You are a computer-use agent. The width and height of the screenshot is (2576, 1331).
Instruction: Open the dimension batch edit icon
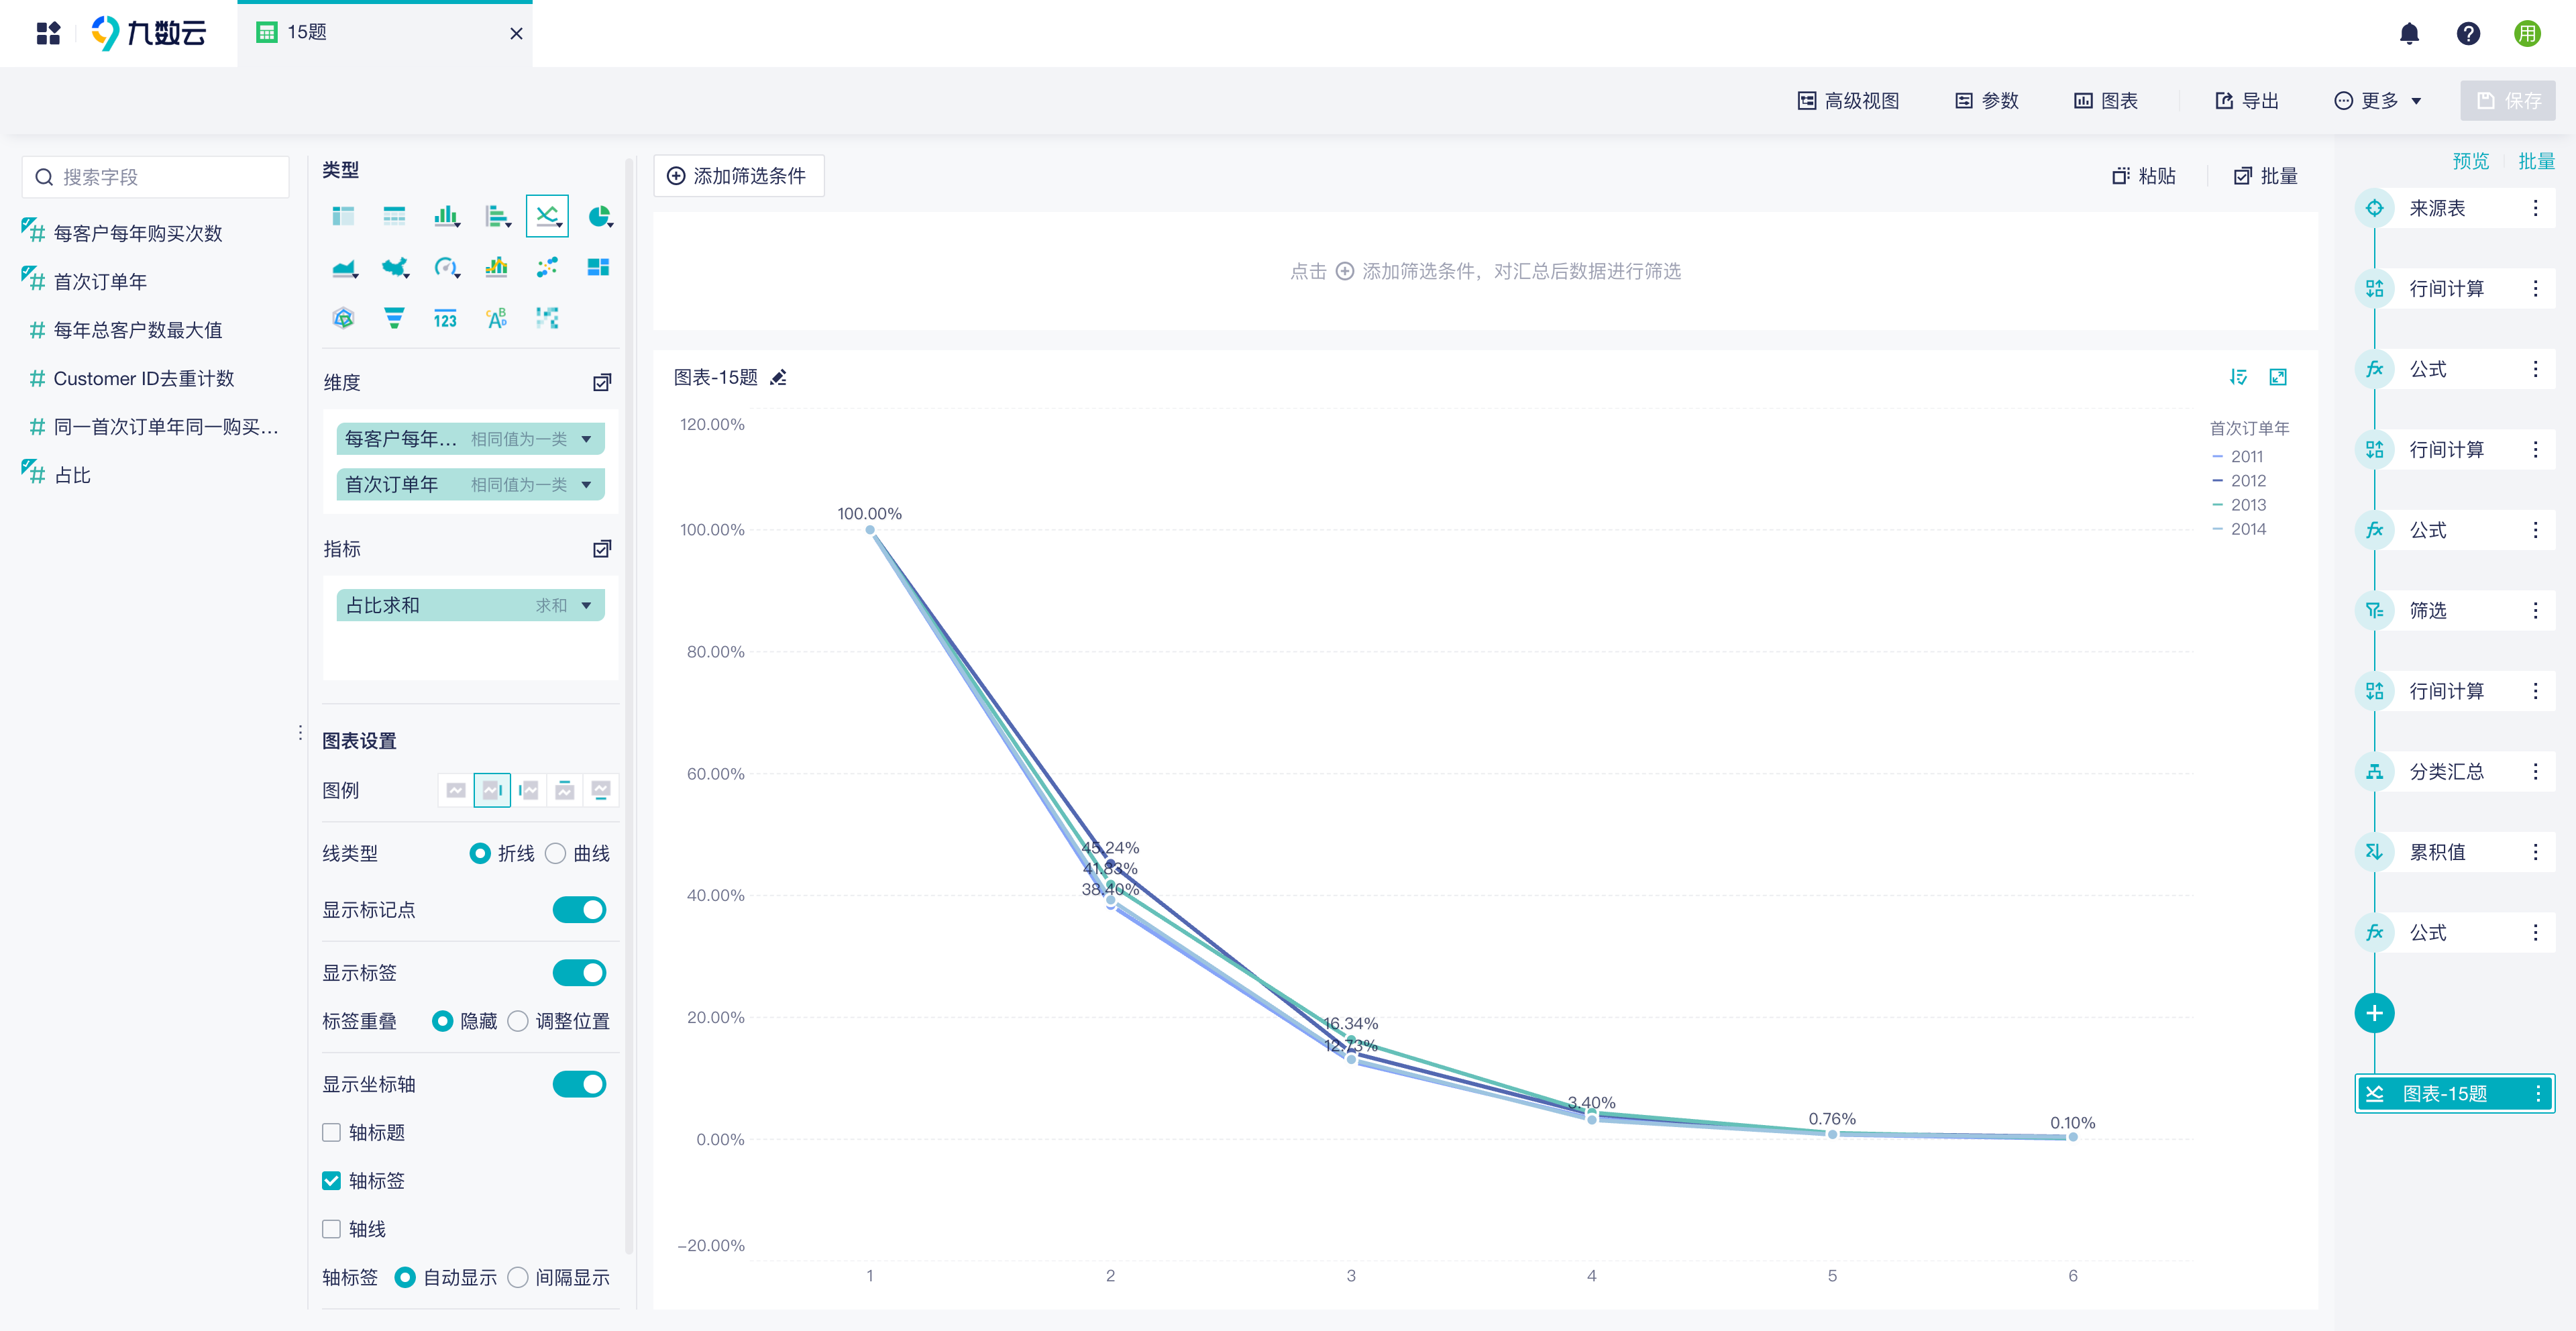[x=602, y=382]
